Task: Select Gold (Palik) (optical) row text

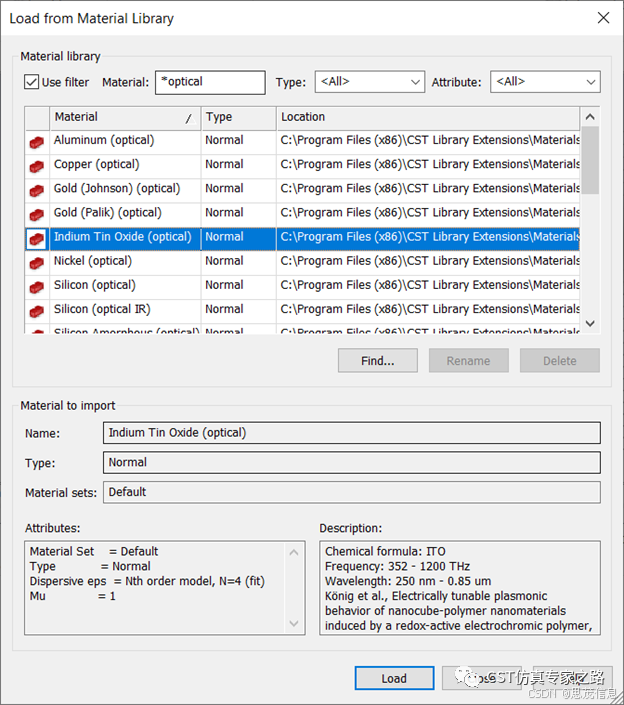Action: (107, 213)
